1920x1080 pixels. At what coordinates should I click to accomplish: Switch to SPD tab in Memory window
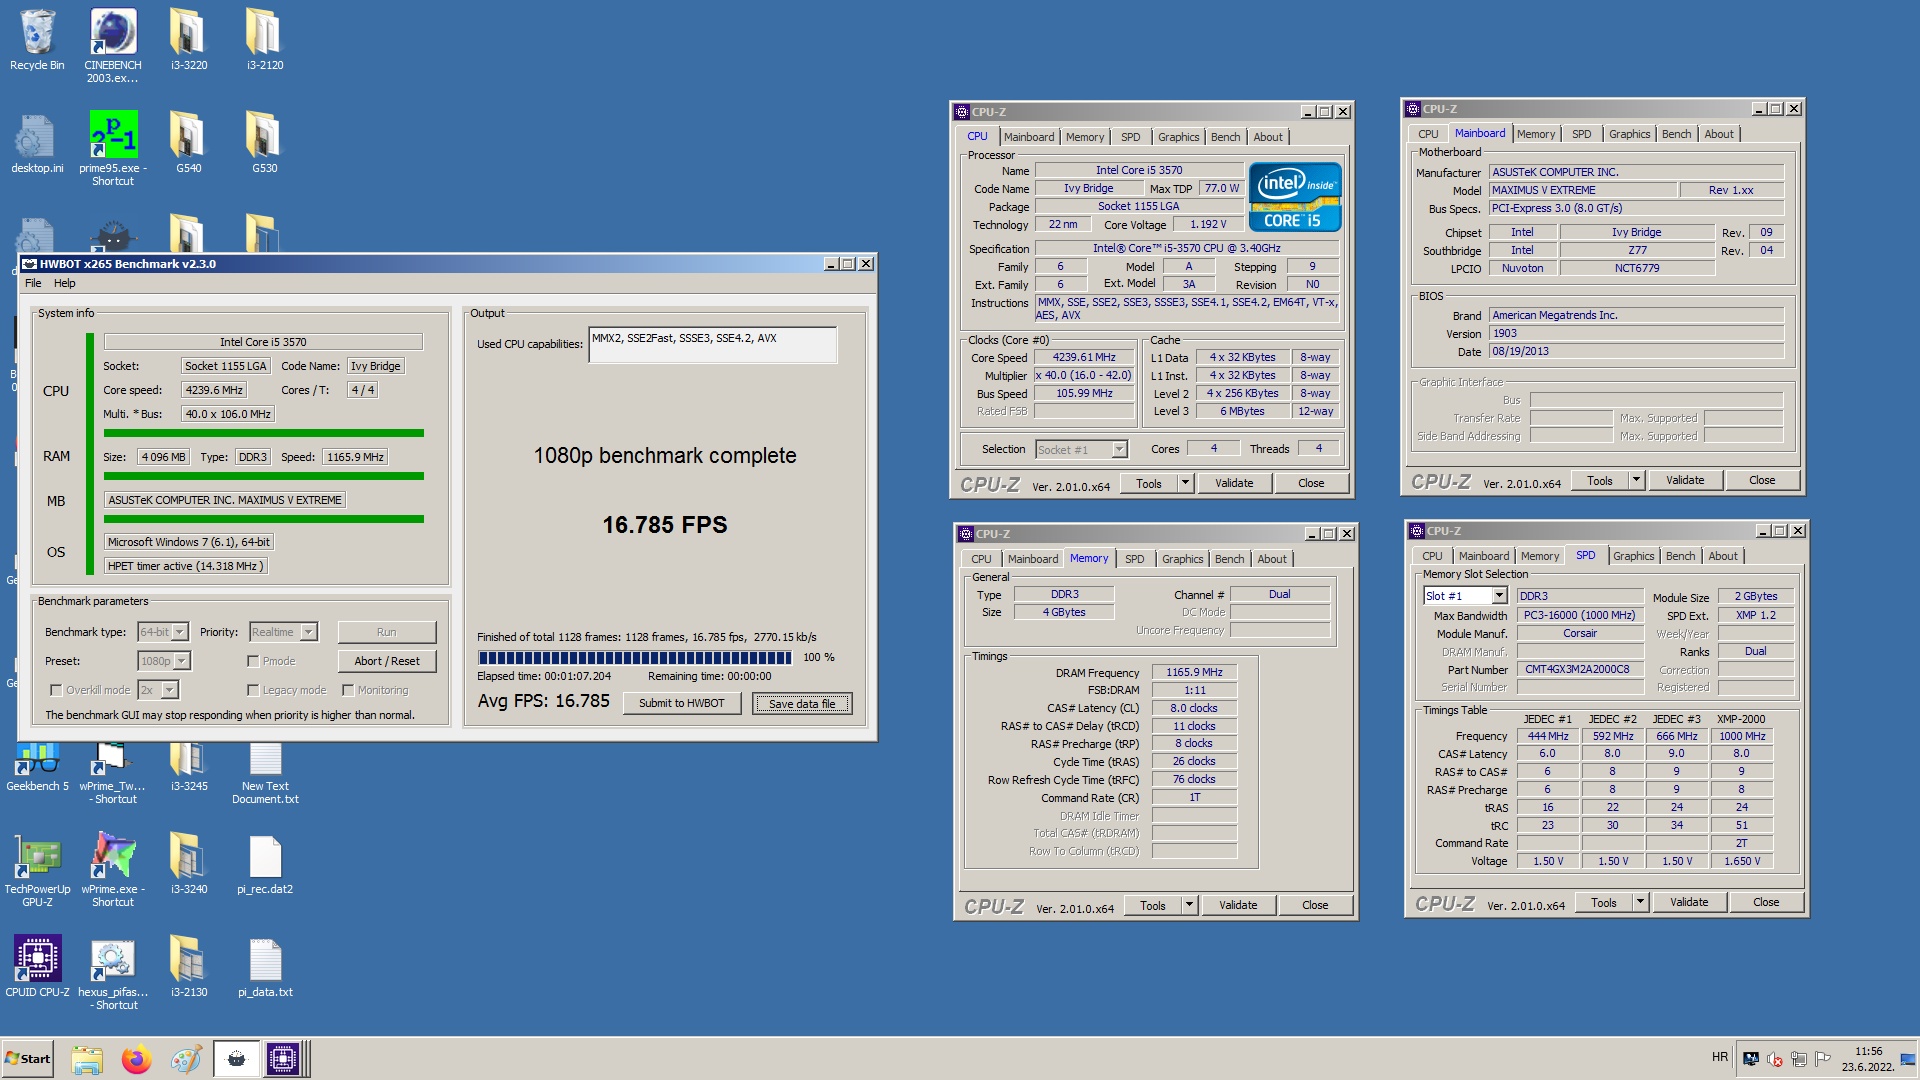pyautogui.click(x=1134, y=559)
